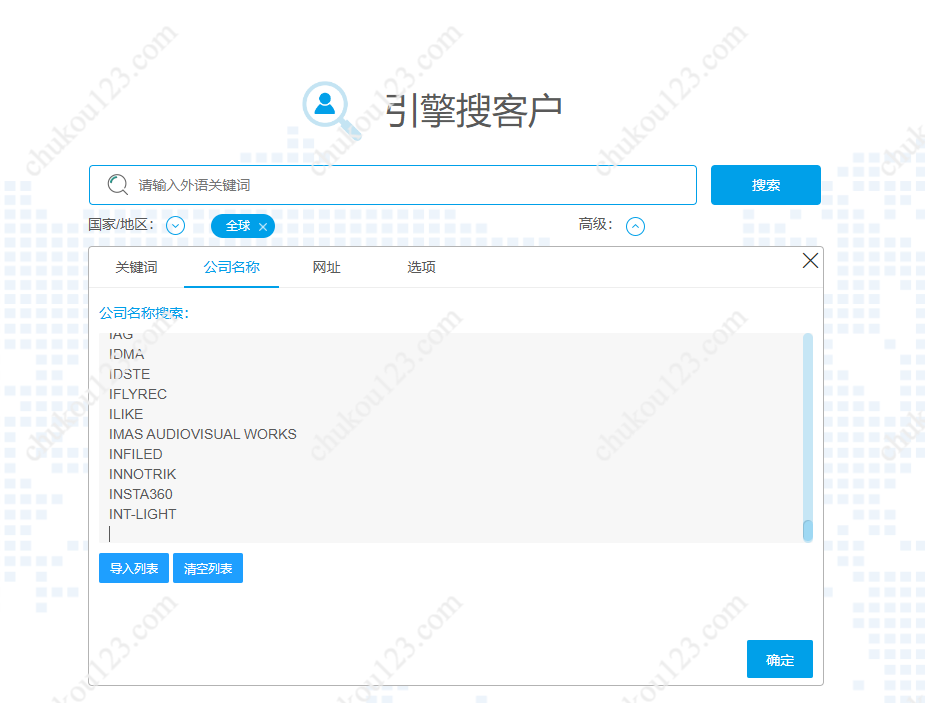Click IMAS AUDIOVISUAL WORKS line

tap(202, 434)
